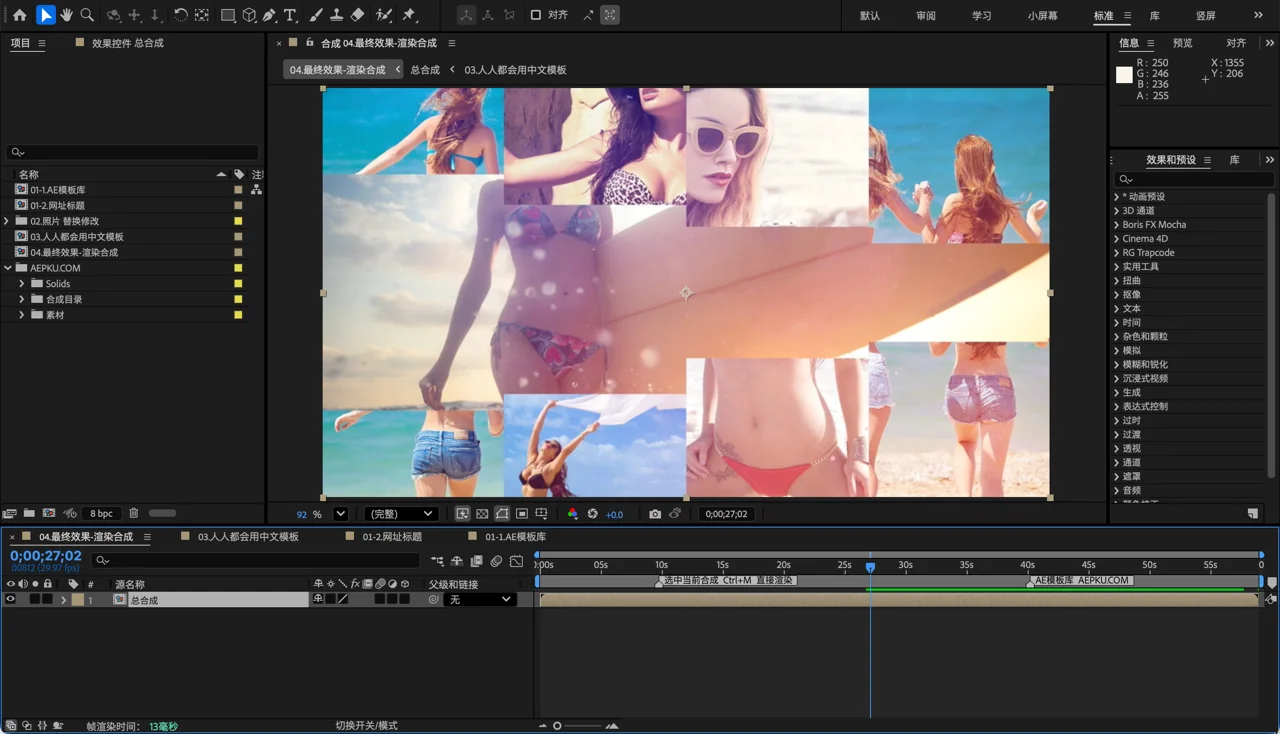Delete selected project item with trash icon
This screenshot has width=1280, height=734.
click(133, 513)
